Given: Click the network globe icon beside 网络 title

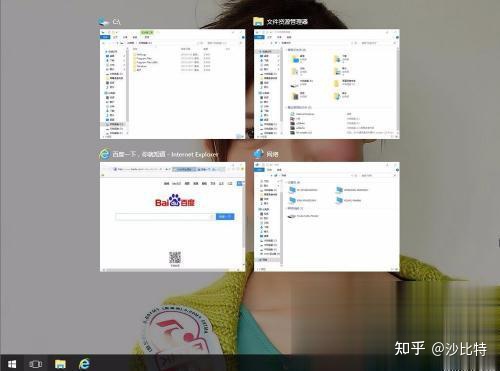Looking at the screenshot, I should click(x=258, y=154).
